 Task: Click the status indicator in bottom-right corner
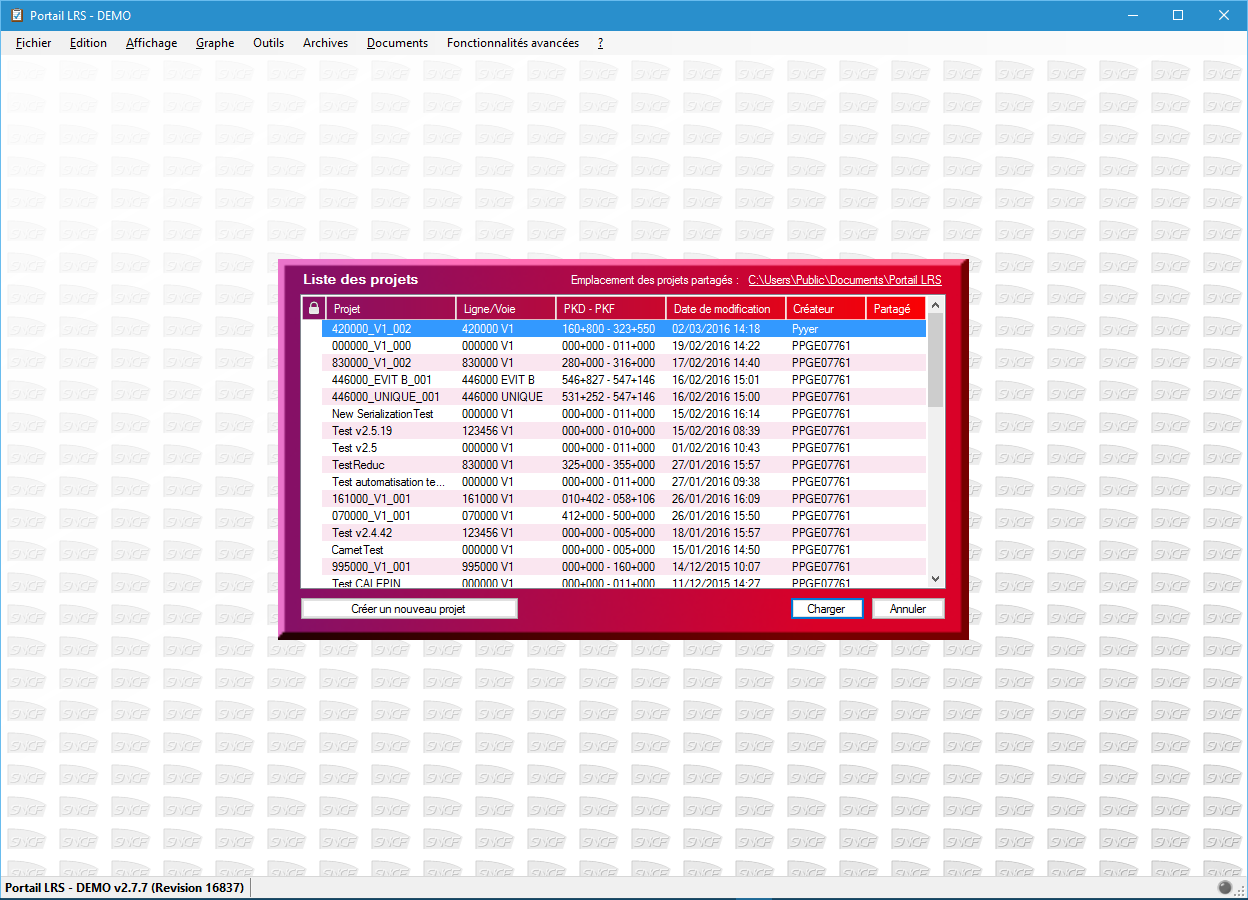1225,888
